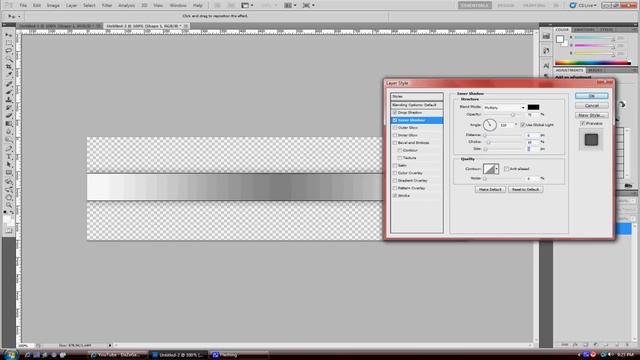
Task: Click Cancel in Layer Style dialog
Action: (x=591, y=106)
